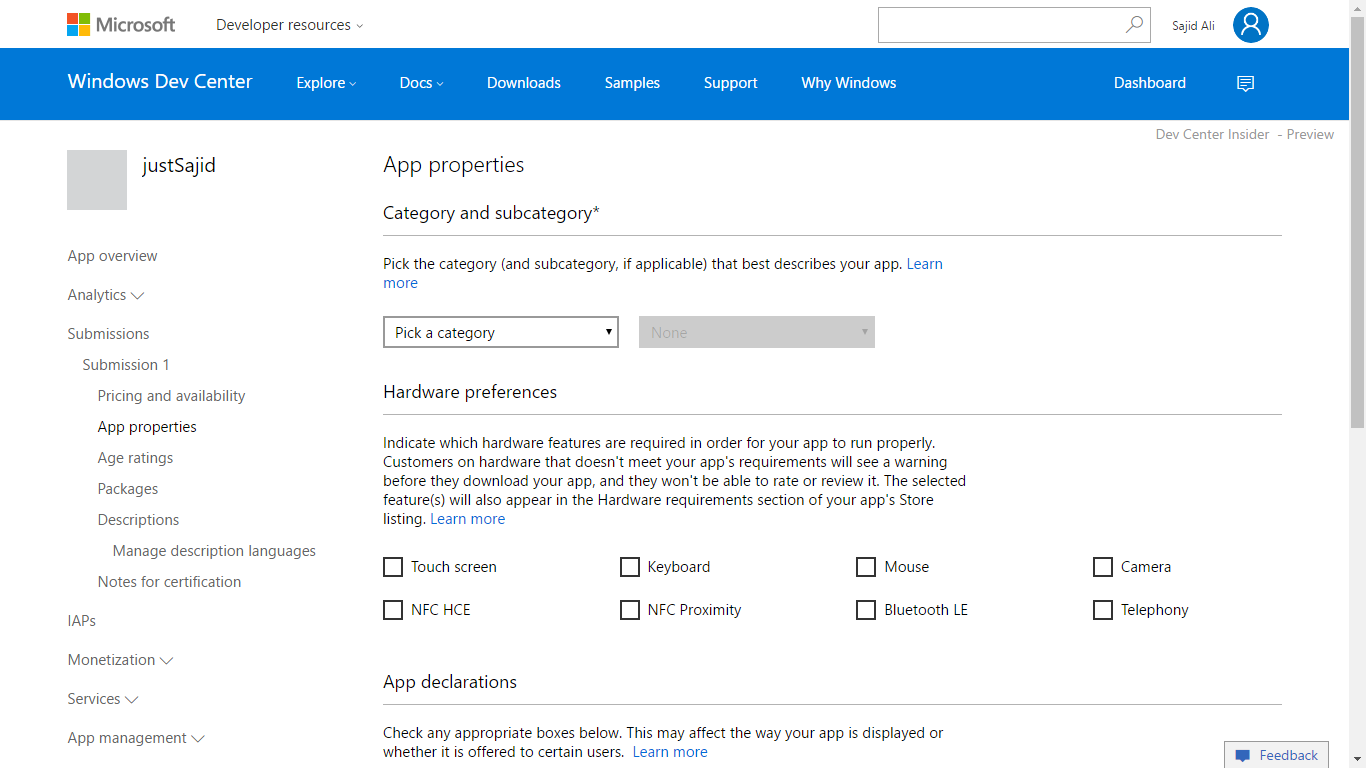Open the Pick a category dropdown
Screen dimensions: 1366x768
tap(501, 332)
